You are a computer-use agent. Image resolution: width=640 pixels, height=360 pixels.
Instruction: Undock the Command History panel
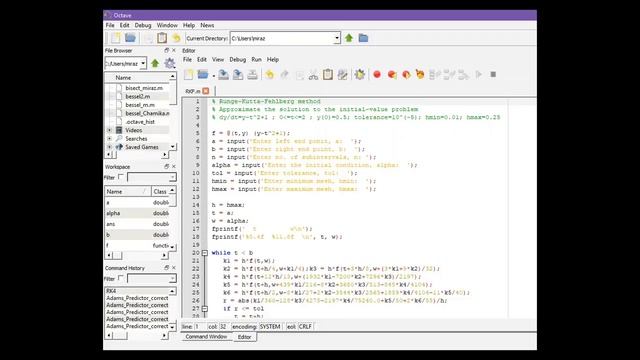(x=167, y=268)
